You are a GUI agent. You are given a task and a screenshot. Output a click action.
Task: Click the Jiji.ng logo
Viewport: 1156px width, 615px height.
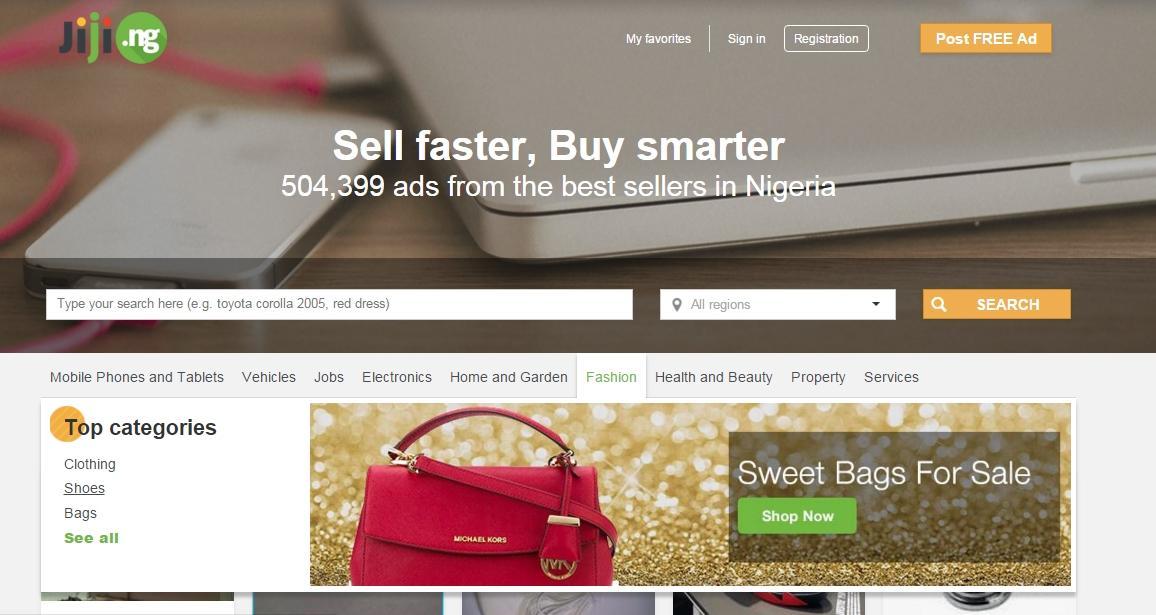pyautogui.click(x=113, y=38)
